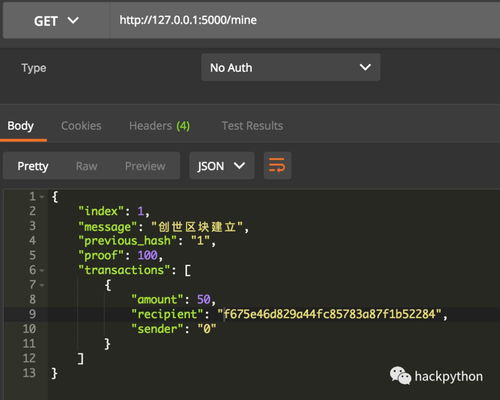
Task: Select the Body tab
Action: coord(21,126)
